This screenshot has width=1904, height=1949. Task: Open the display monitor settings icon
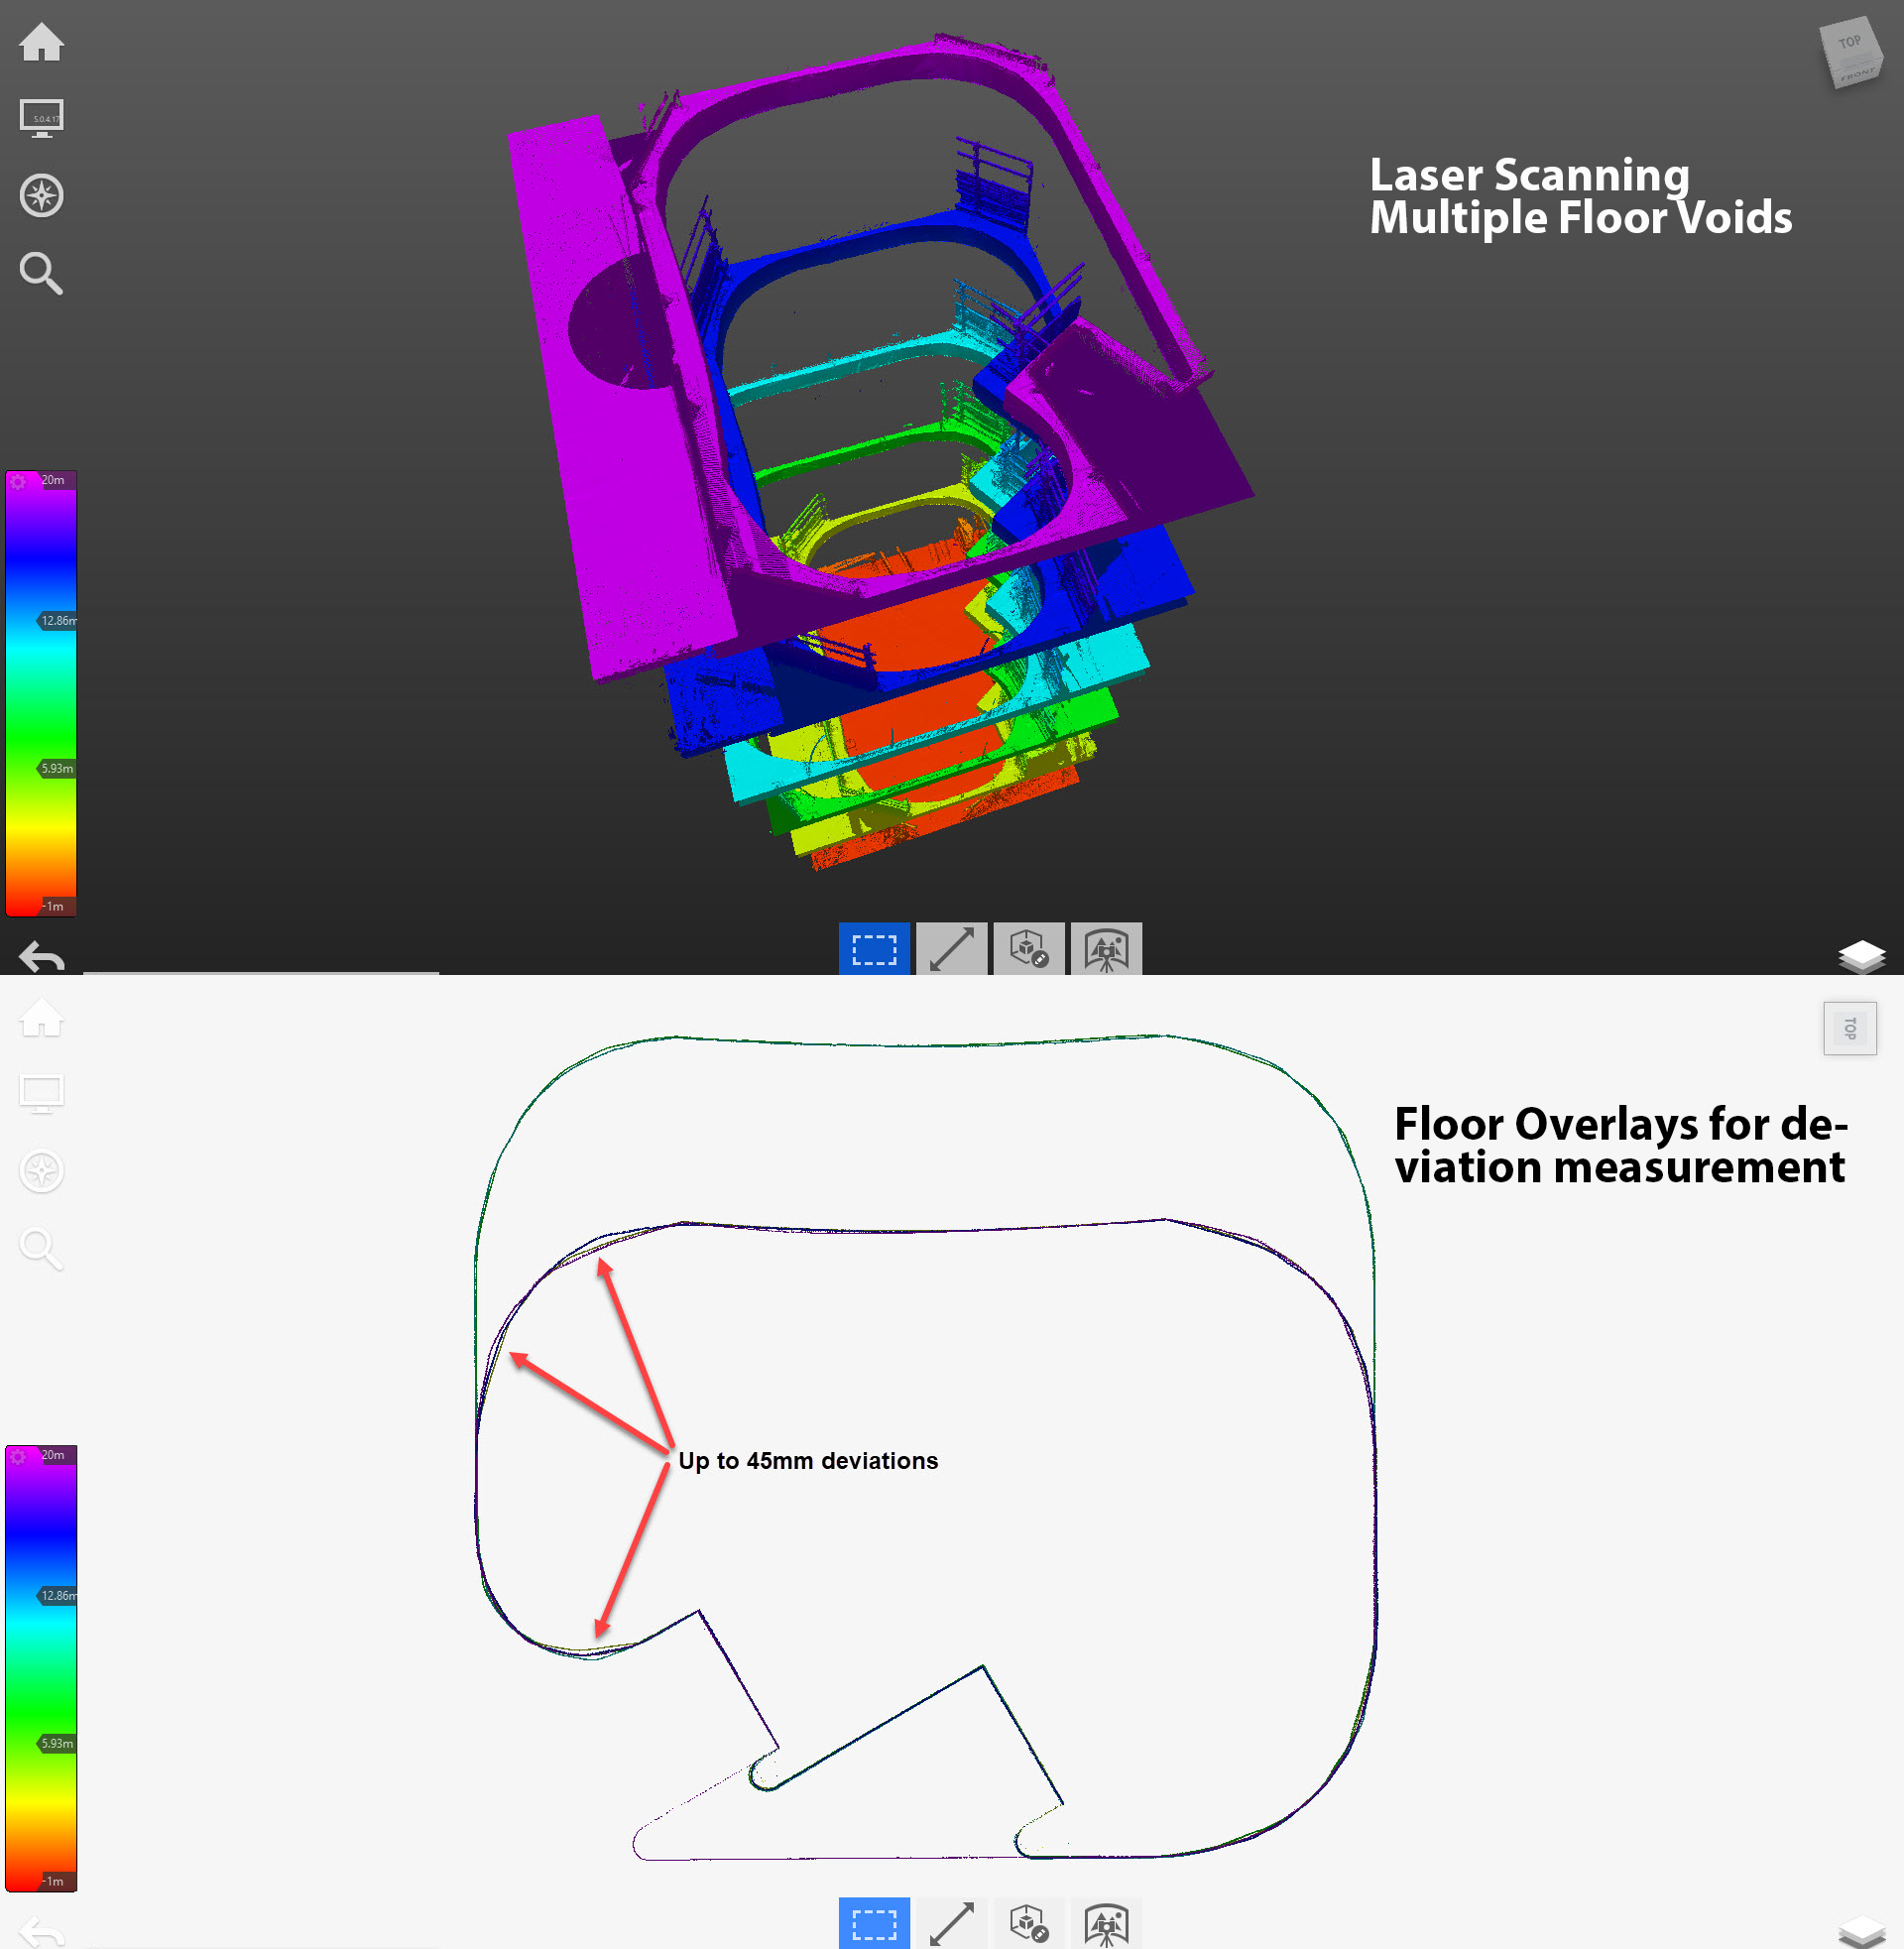(41, 118)
